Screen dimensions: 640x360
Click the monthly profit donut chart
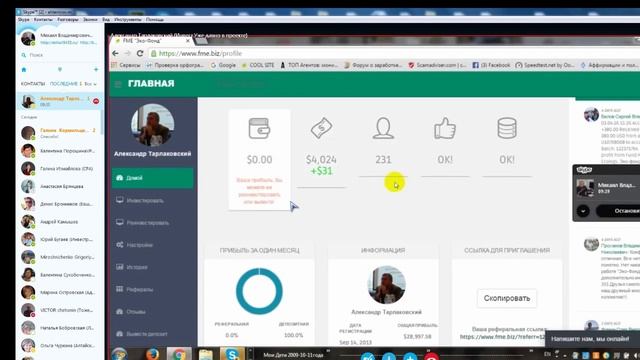[259, 291]
